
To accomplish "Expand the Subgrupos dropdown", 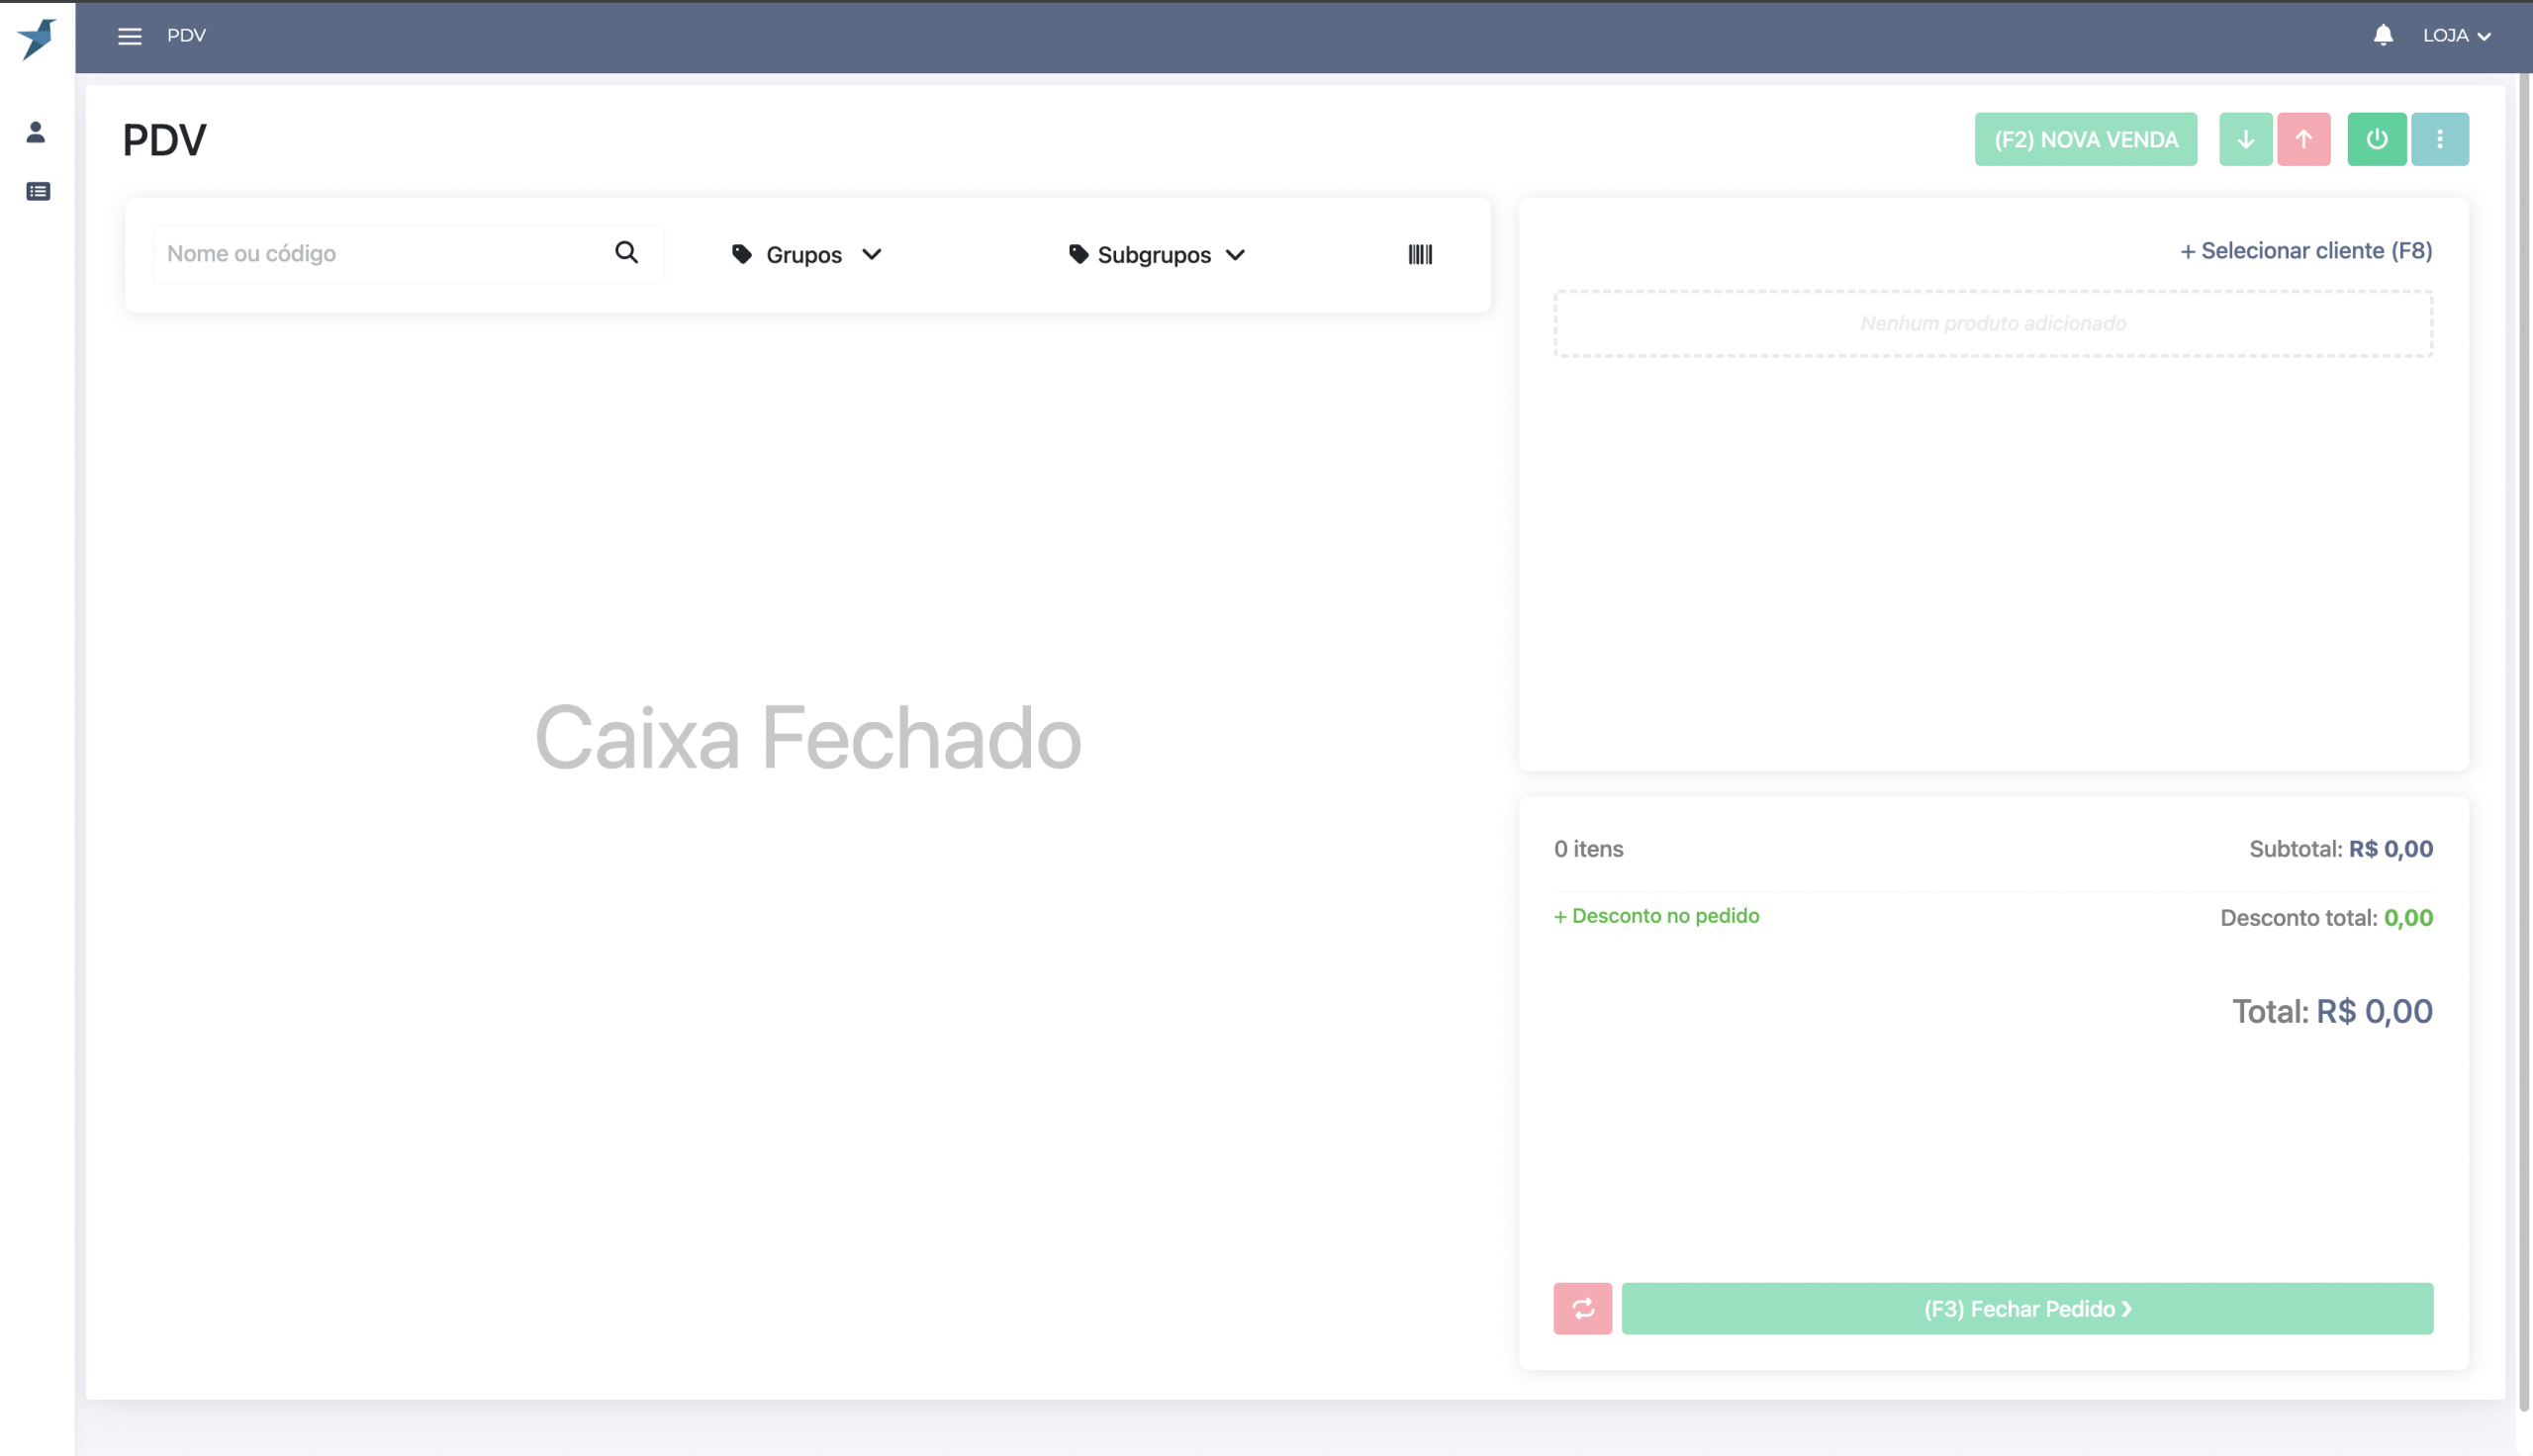I will (1157, 255).
